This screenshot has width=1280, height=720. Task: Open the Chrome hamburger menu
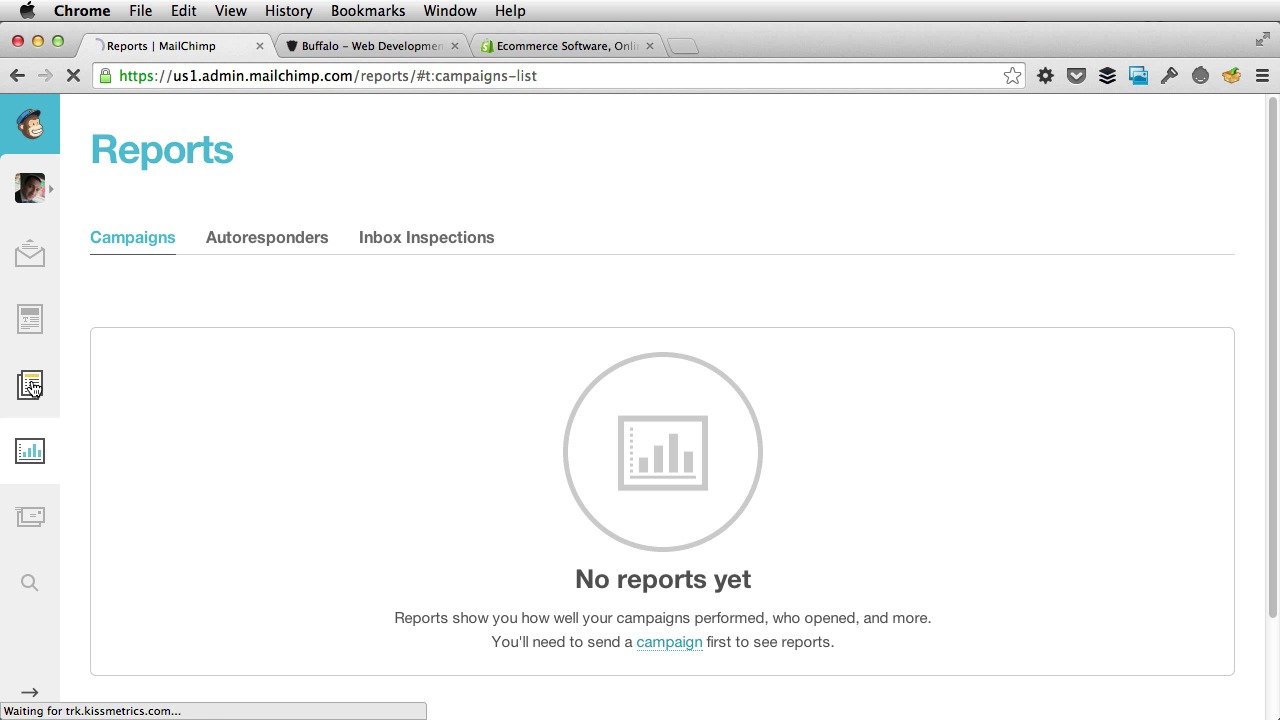tap(1262, 76)
